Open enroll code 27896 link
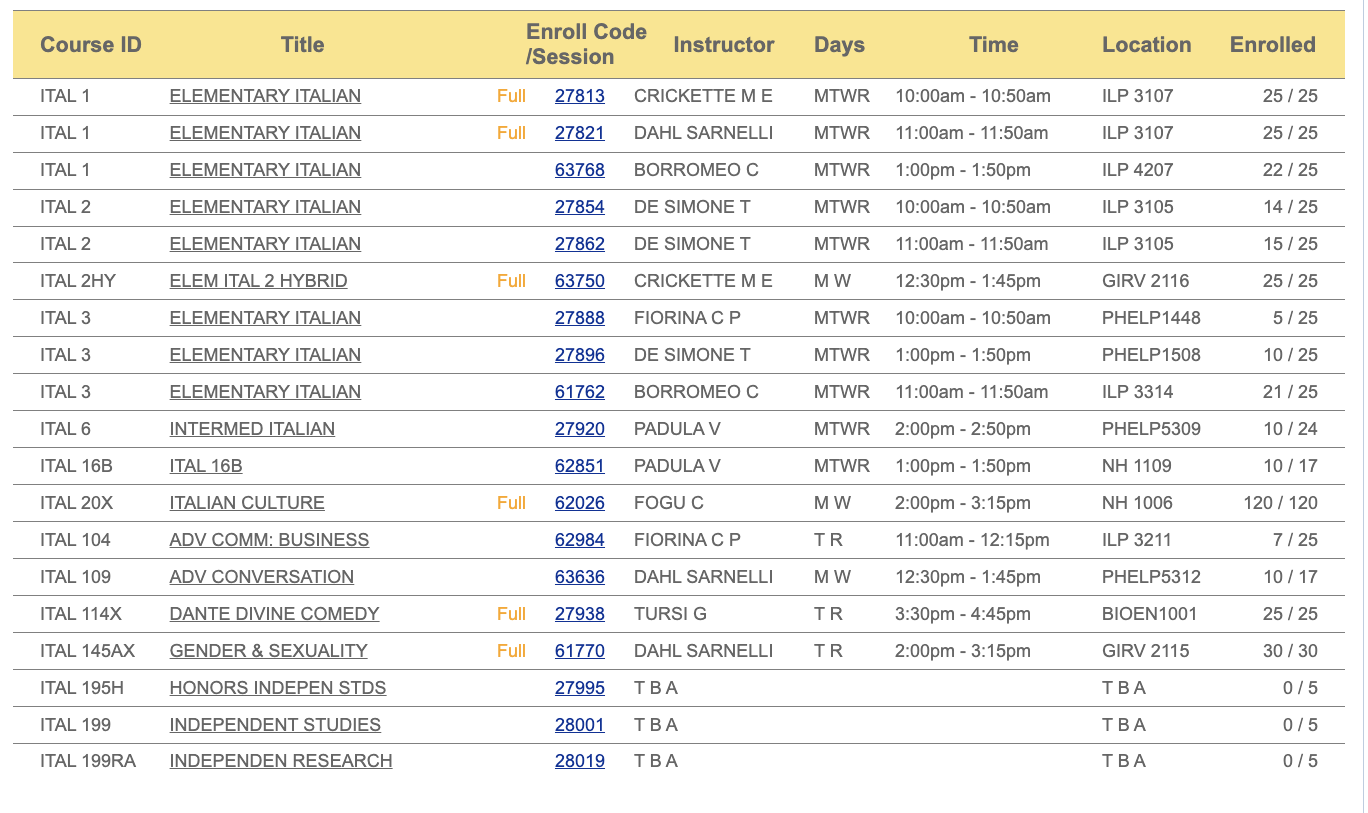The image size is (1368, 813). point(580,355)
